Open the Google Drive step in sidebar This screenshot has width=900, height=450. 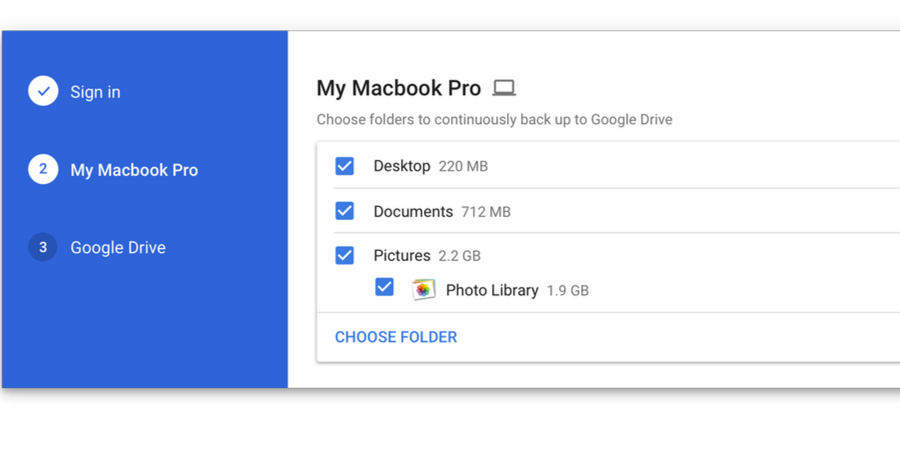tap(118, 248)
